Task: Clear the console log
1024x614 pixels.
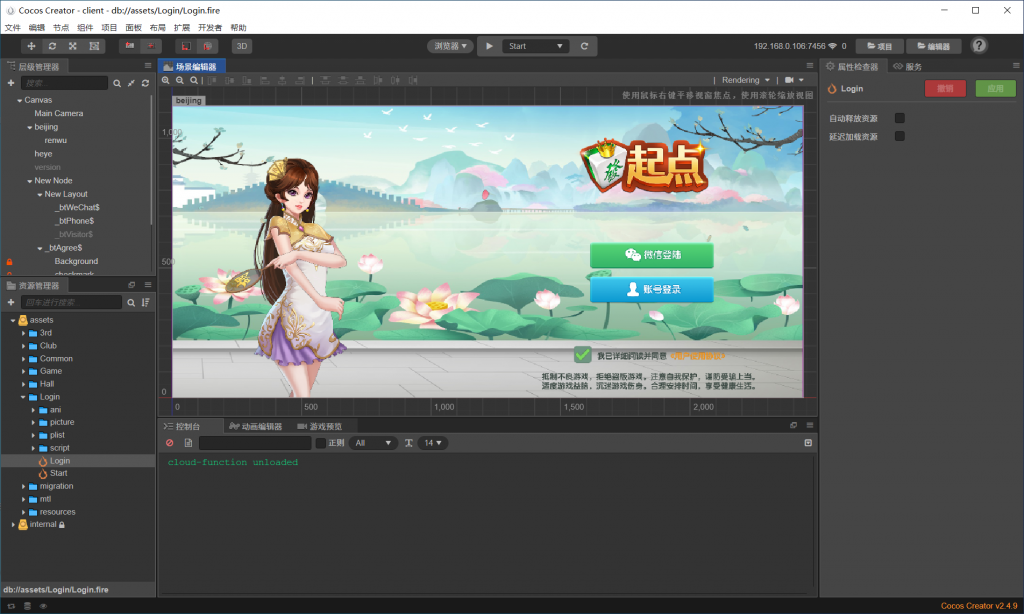Action: [x=170, y=443]
